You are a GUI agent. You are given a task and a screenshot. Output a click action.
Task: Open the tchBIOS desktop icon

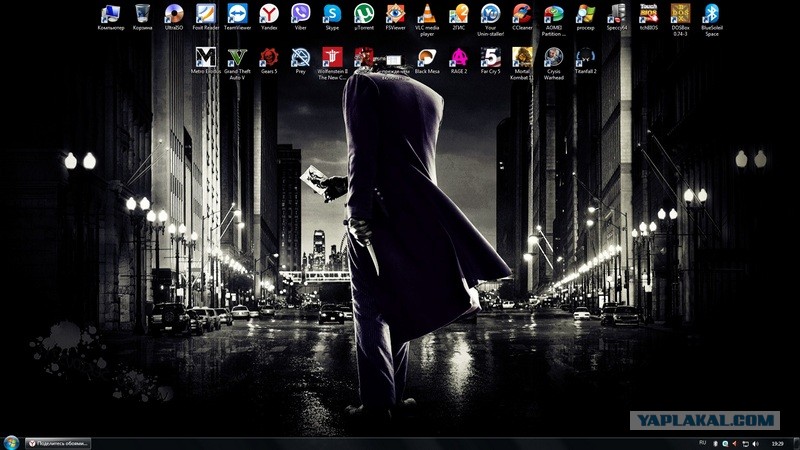(648, 17)
